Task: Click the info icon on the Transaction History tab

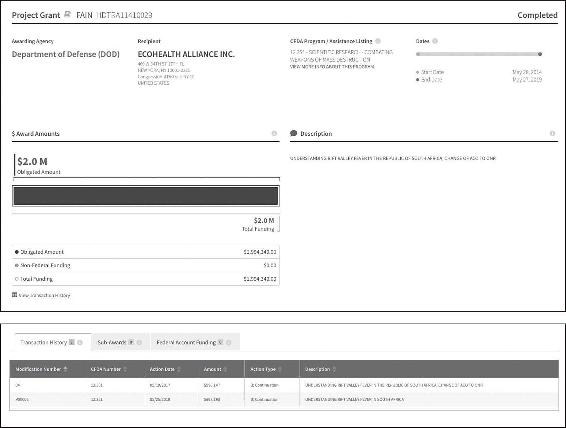Action: [x=80, y=342]
